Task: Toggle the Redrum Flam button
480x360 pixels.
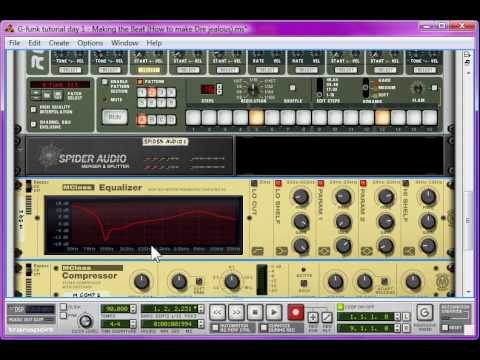Action: click(434, 88)
